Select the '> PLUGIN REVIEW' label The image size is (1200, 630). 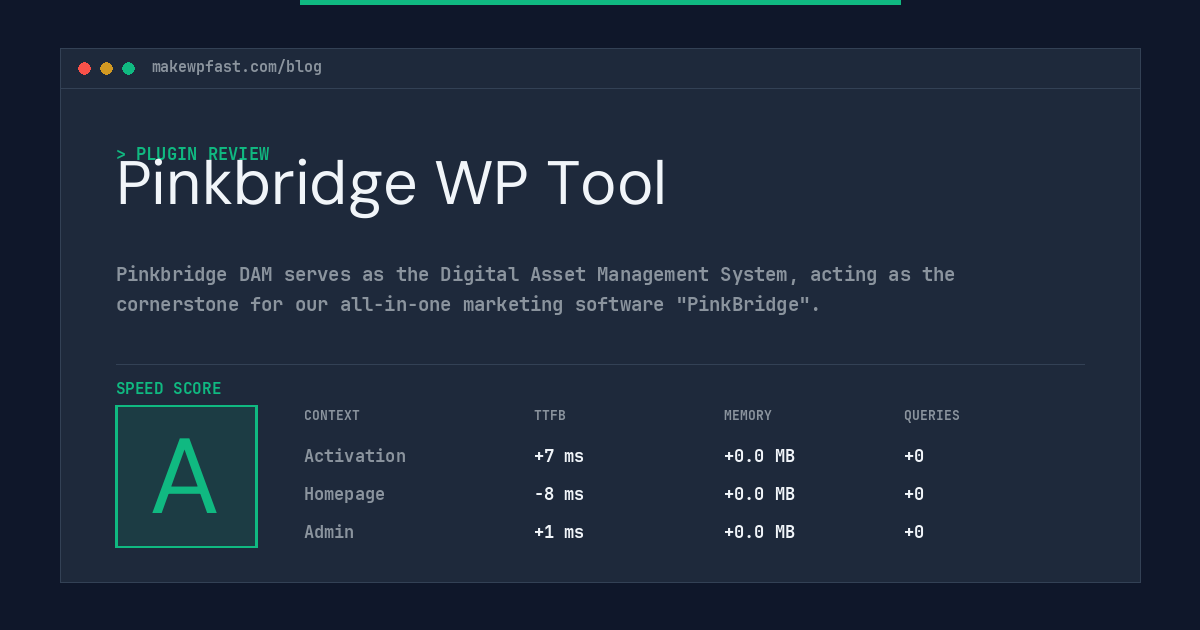pyautogui.click(x=193, y=154)
